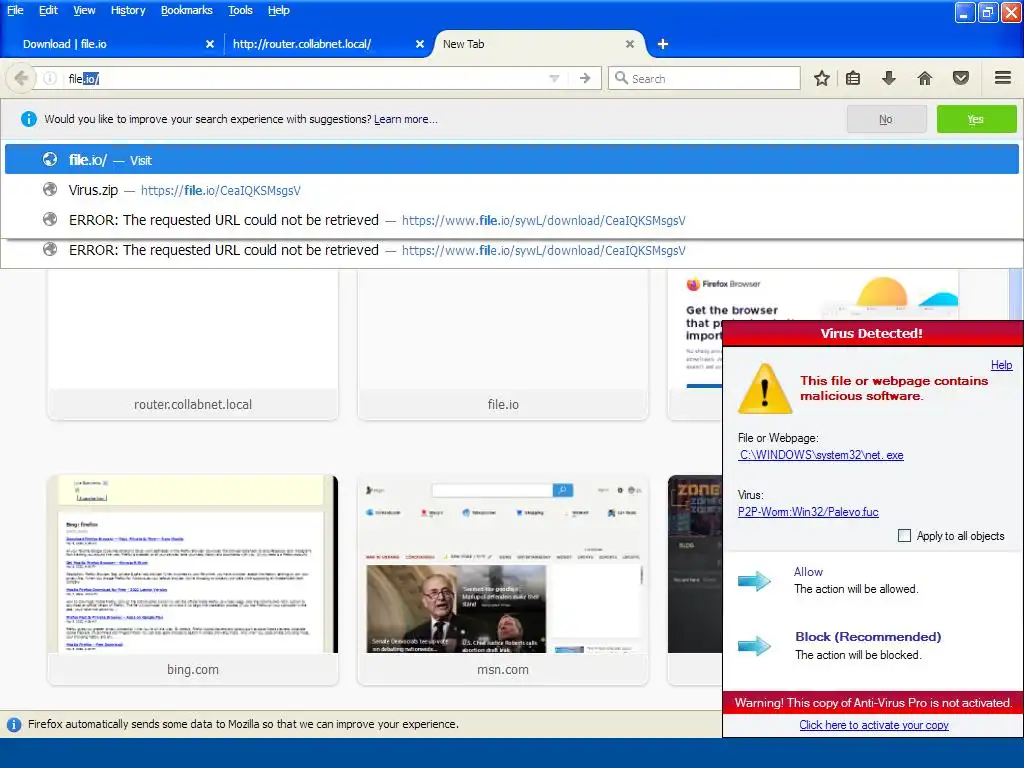The width and height of the screenshot is (1024, 768).
Task: Click the page vertical scrollbar
Action: pyautogui.click(x=1016, y=294)
